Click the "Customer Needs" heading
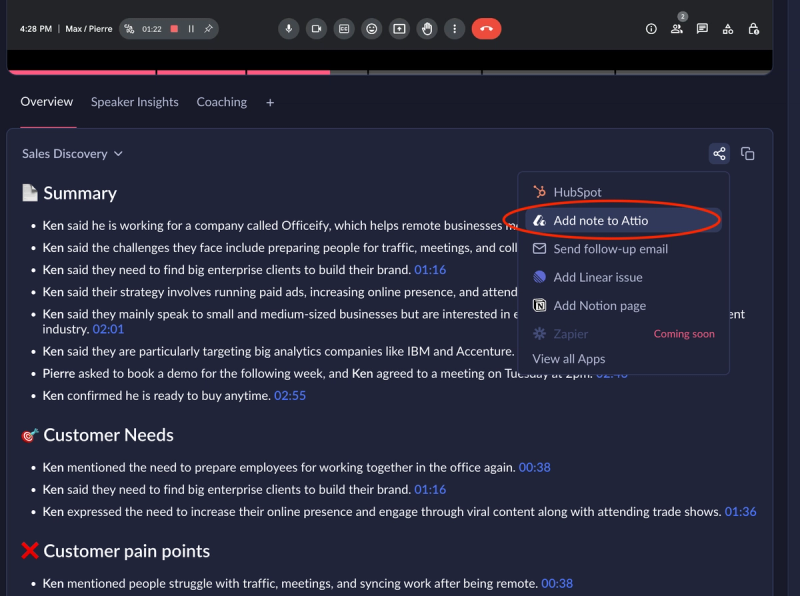800x596 pixels. click(x=108, y=435)
